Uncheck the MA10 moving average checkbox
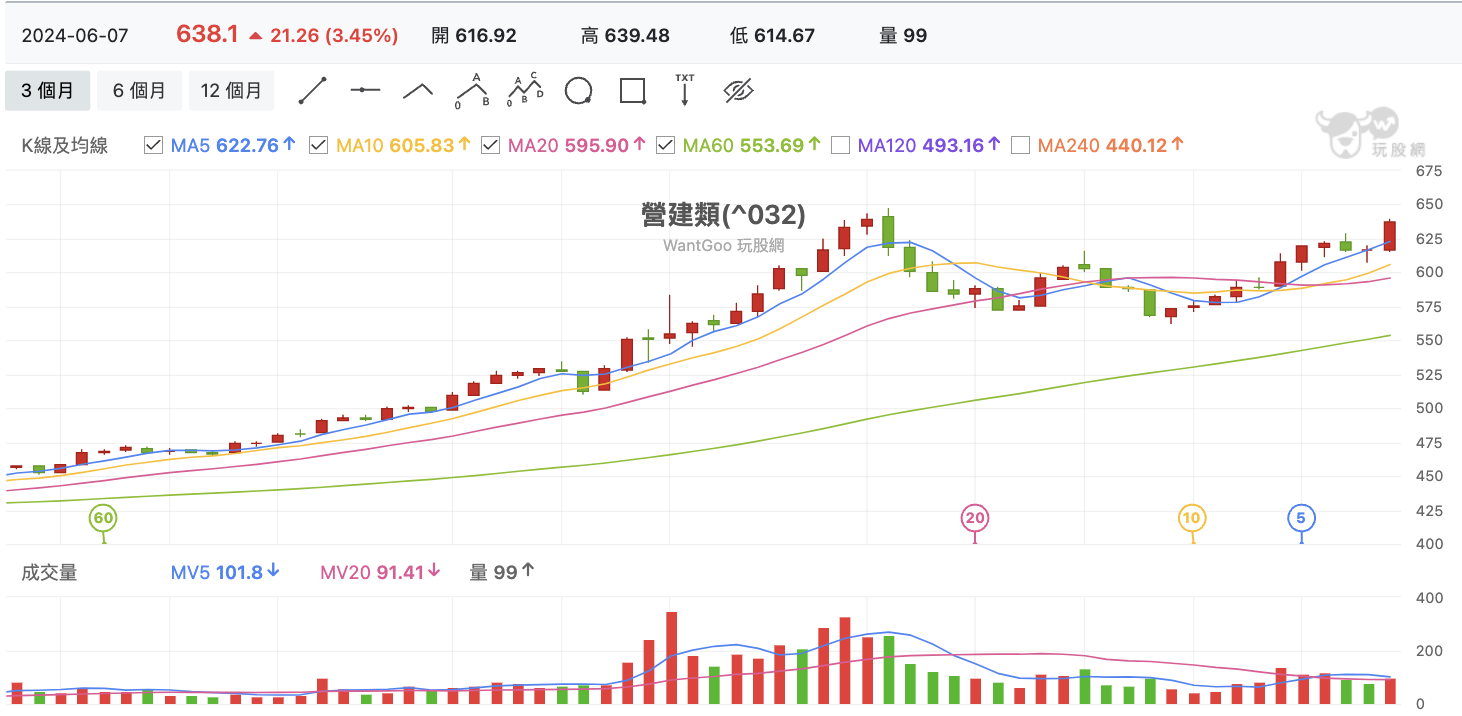 click(x=318, y=145)
